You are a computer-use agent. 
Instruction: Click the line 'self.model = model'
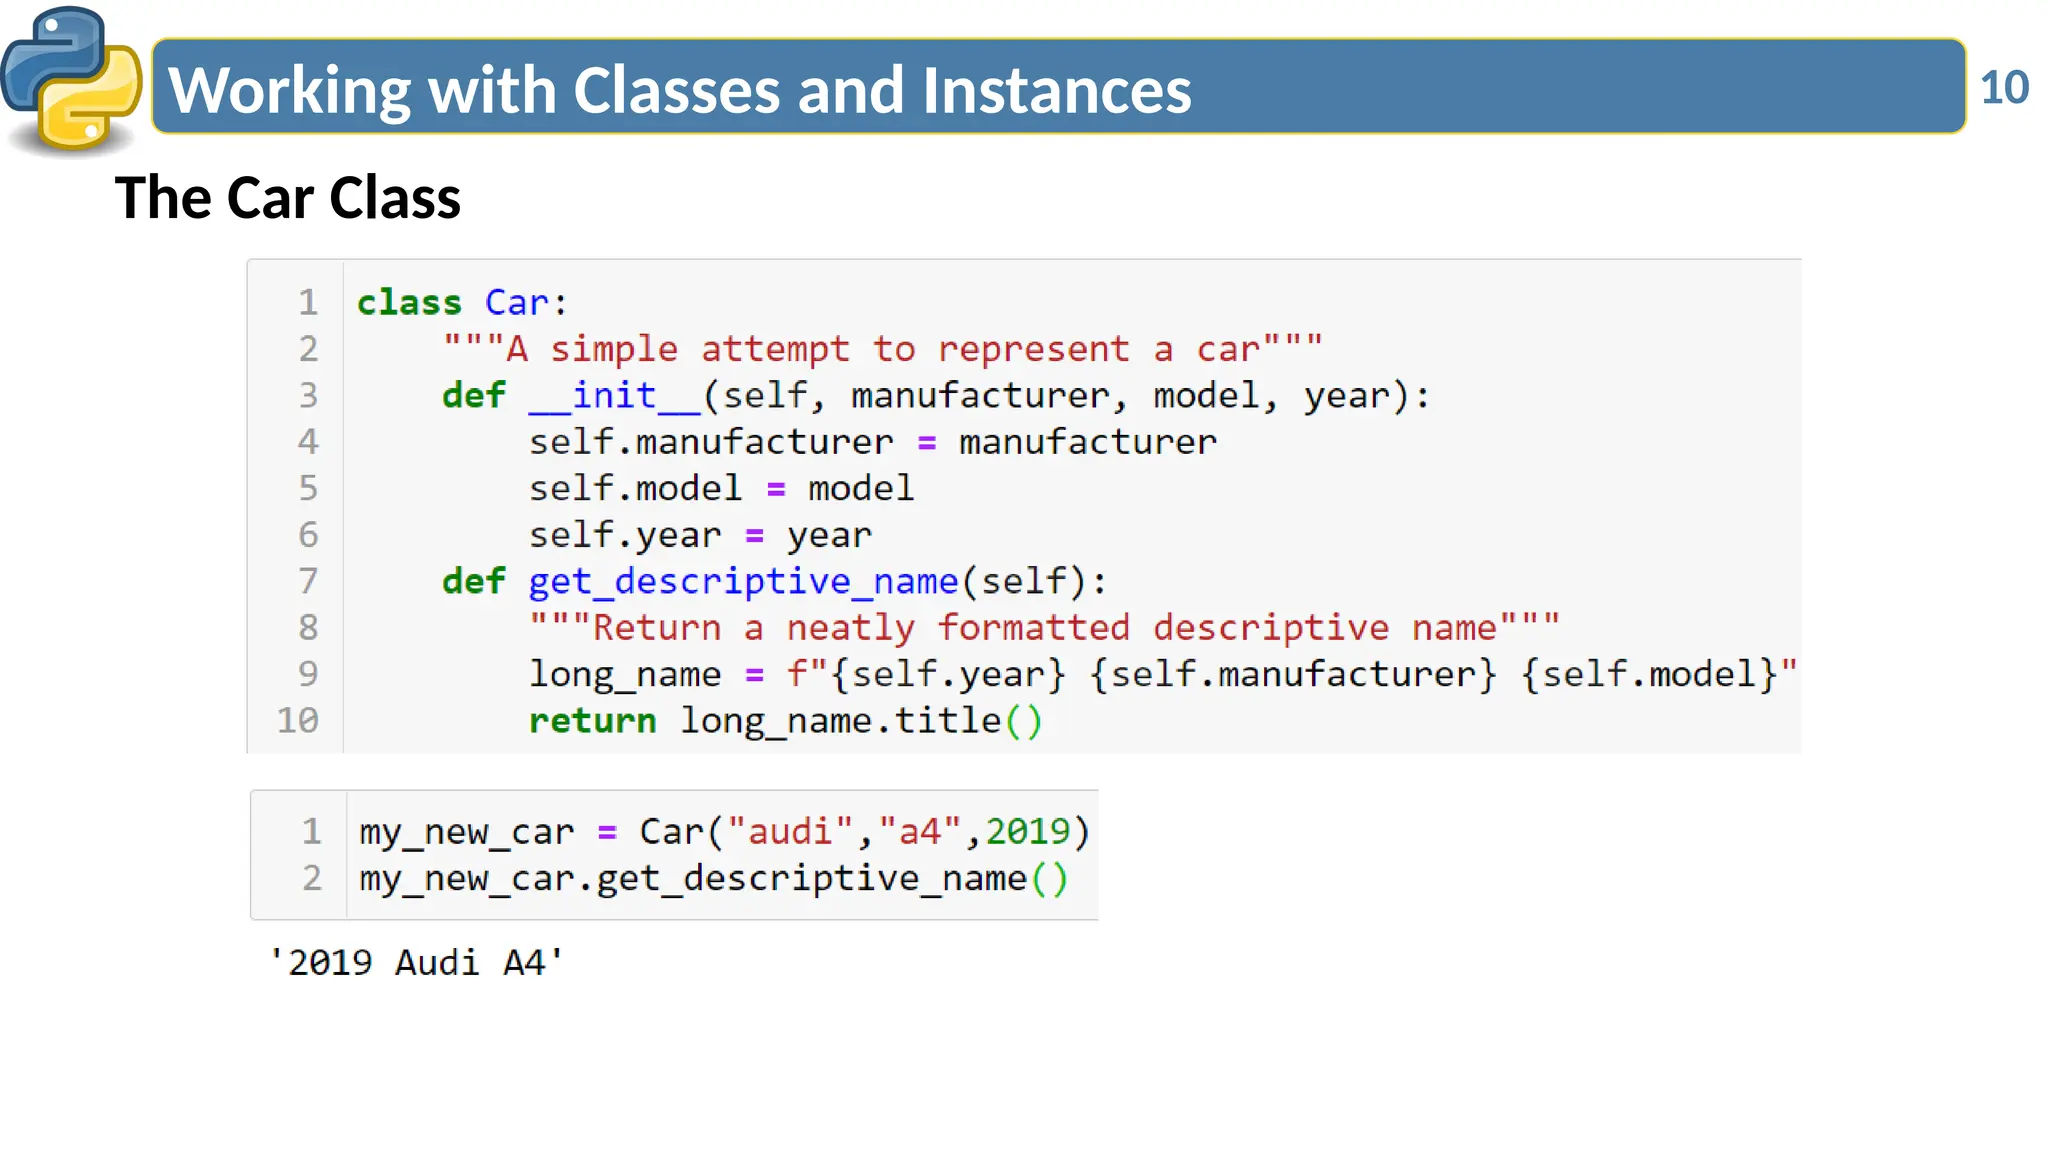click(721, 488)
